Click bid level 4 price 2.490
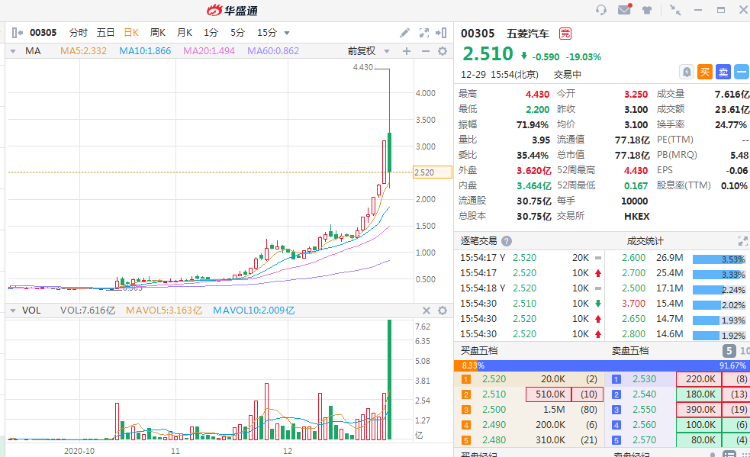This screenshot has height=457, width=750. click(494, 424)
